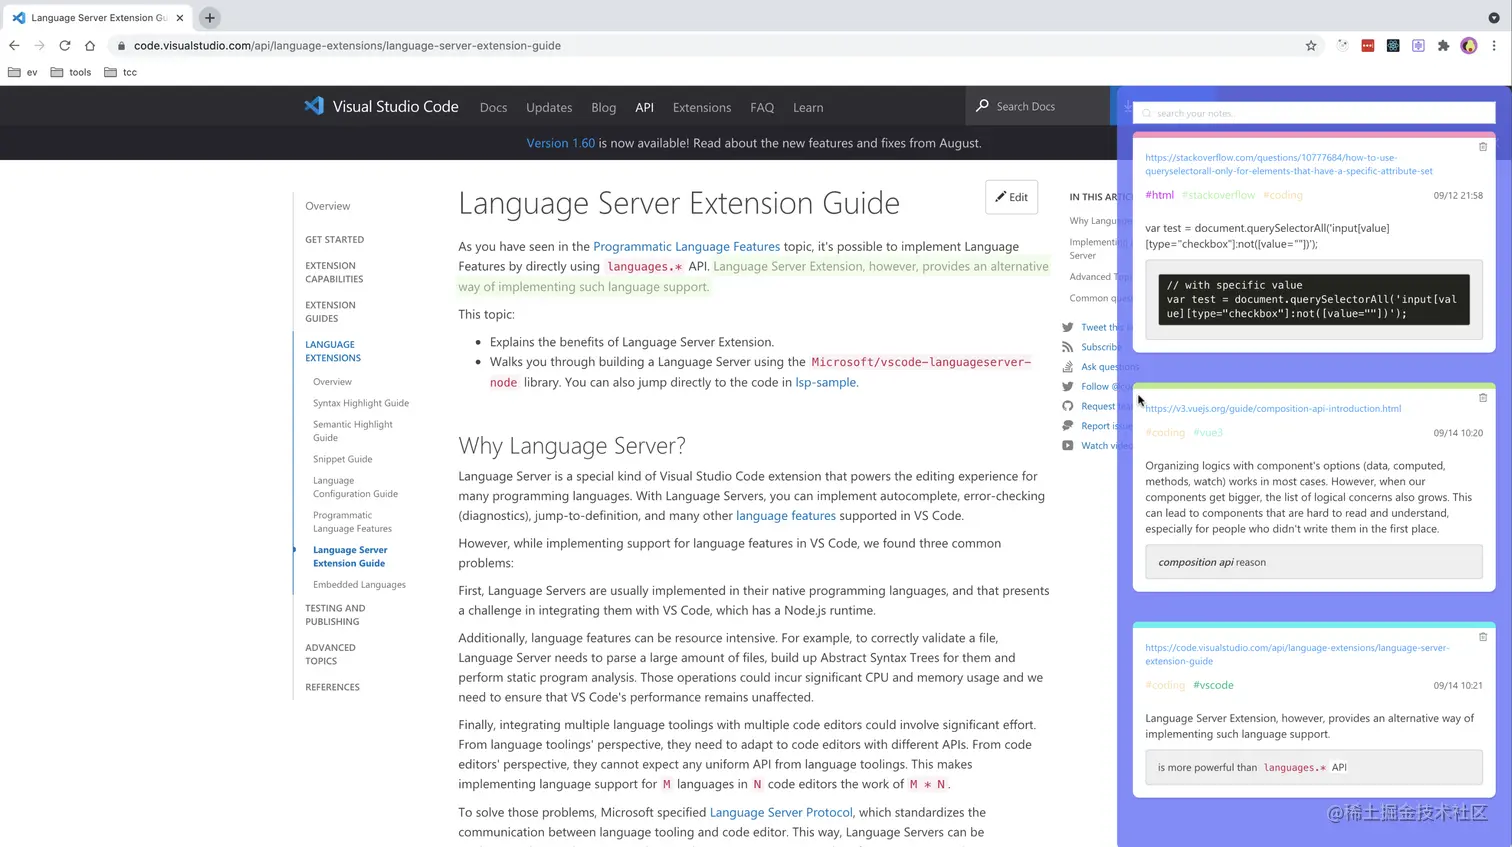Click the Edit button beside the page title
The height and width of the screenshot is (847, 1512).
[1011, 197]
